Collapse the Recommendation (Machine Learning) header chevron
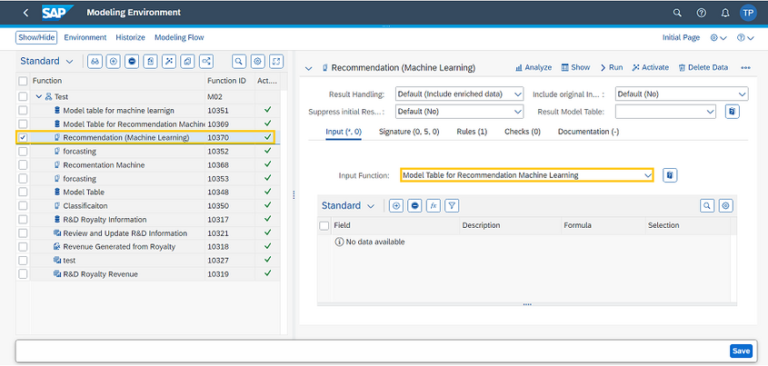 tap(309, 68)
